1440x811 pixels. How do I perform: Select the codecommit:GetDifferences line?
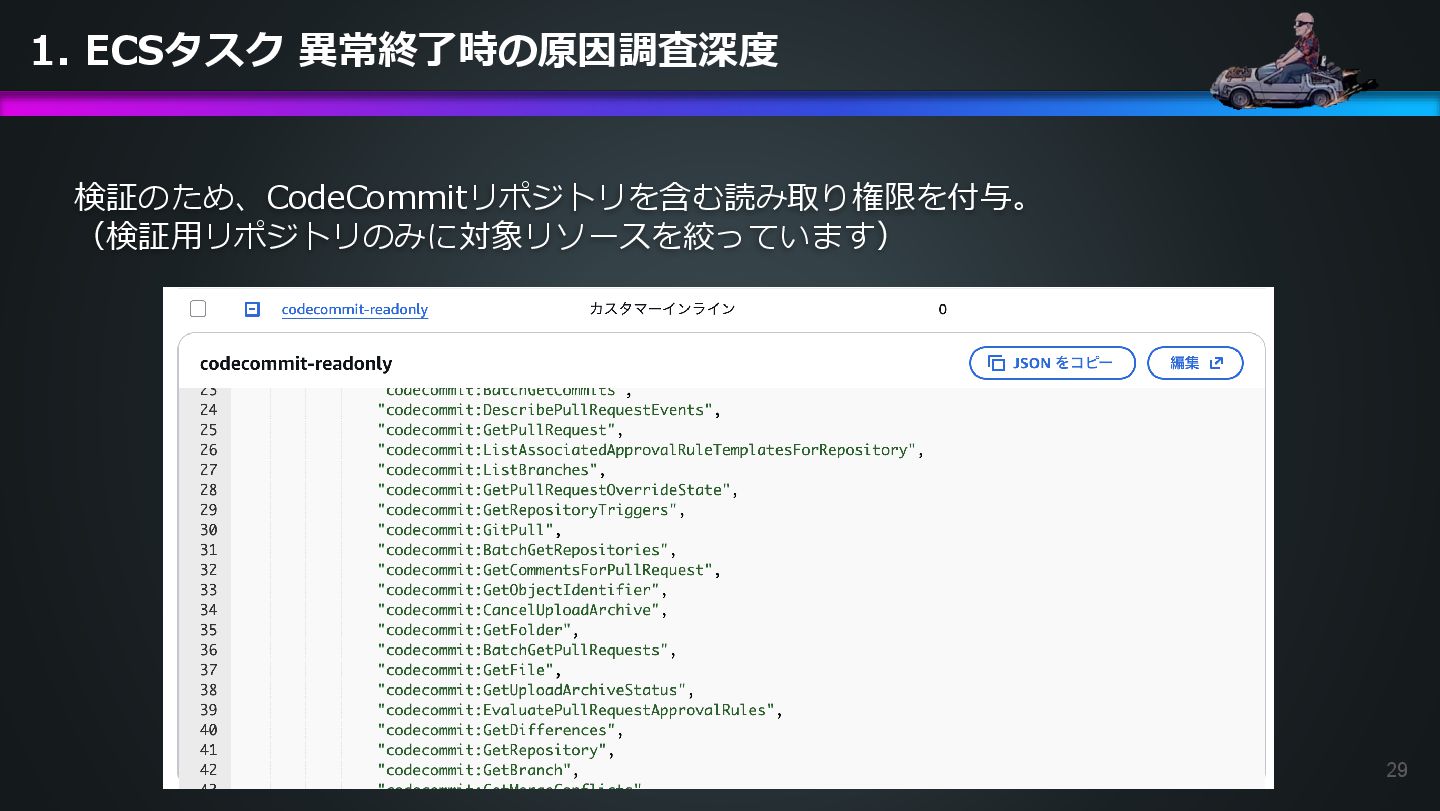(498, 730)
